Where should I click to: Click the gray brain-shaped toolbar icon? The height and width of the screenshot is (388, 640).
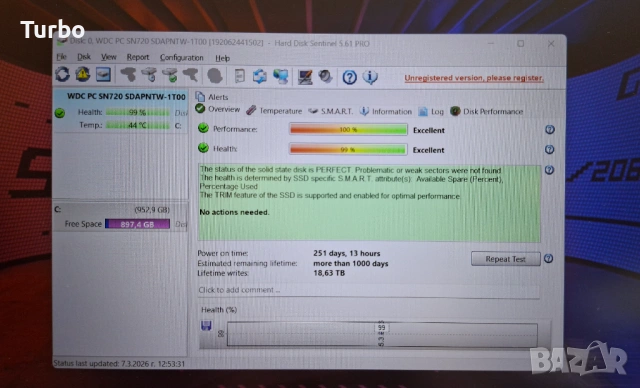click(215, 75)
